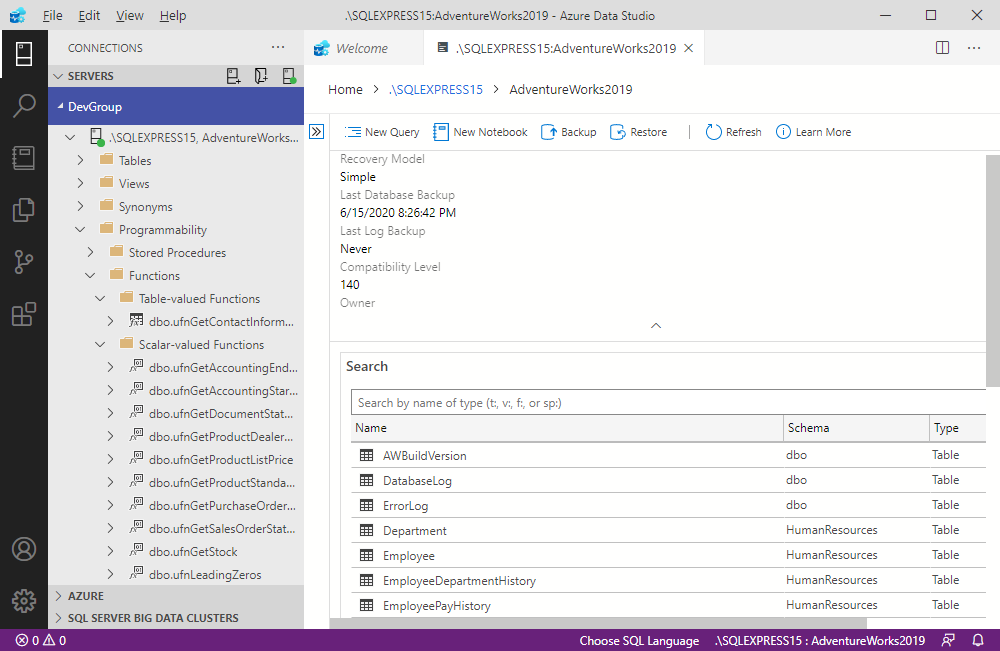Open the Edit menu

tap(89, 15)
